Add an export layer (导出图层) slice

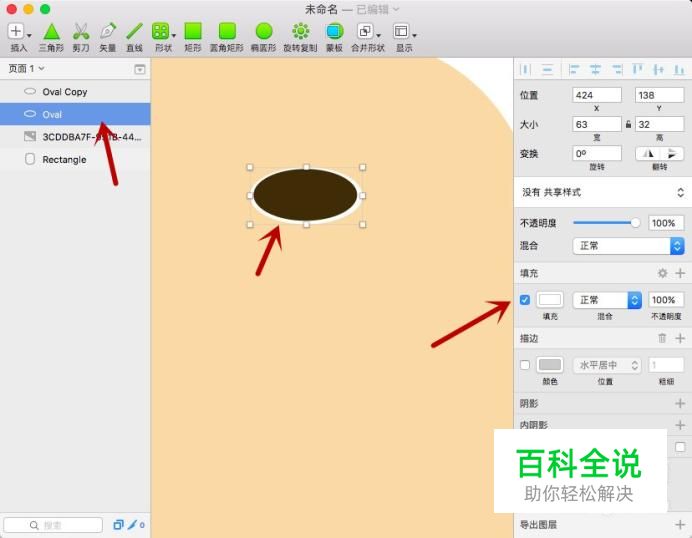(680, 524)
